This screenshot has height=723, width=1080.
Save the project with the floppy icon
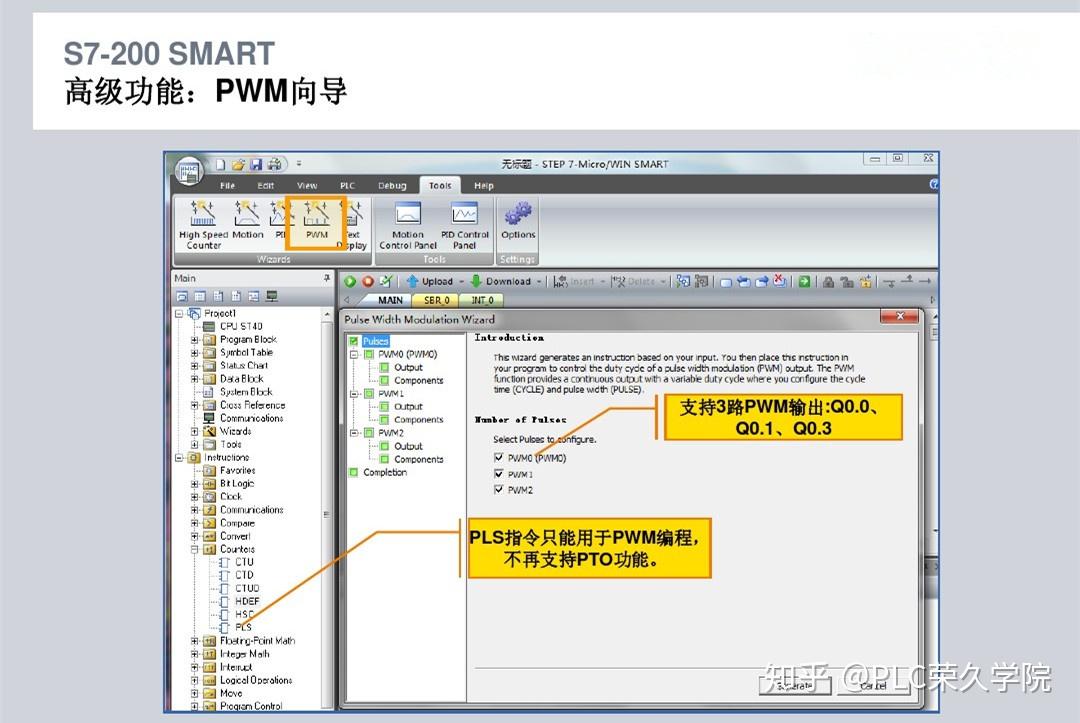(256, 165)
